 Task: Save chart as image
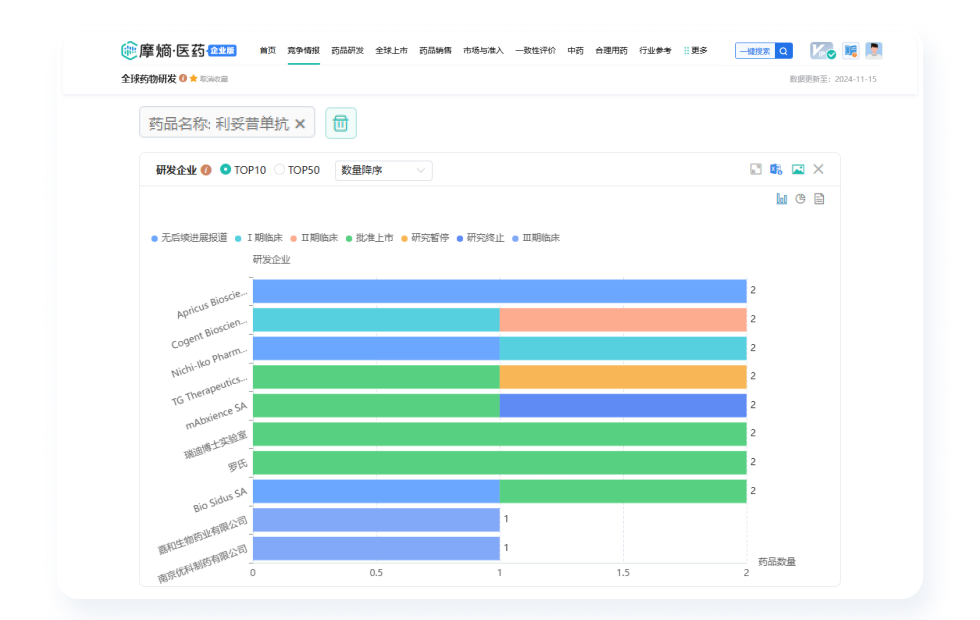pos(798,169)
